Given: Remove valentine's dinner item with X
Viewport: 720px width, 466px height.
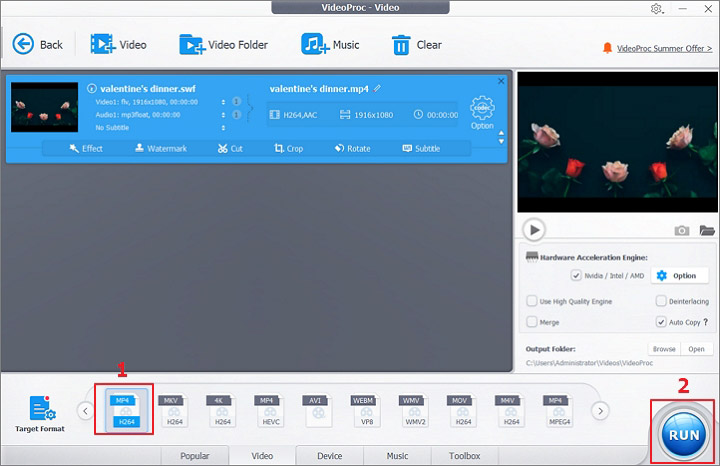Looking at the screenshot, I should (x=501, y=81).
